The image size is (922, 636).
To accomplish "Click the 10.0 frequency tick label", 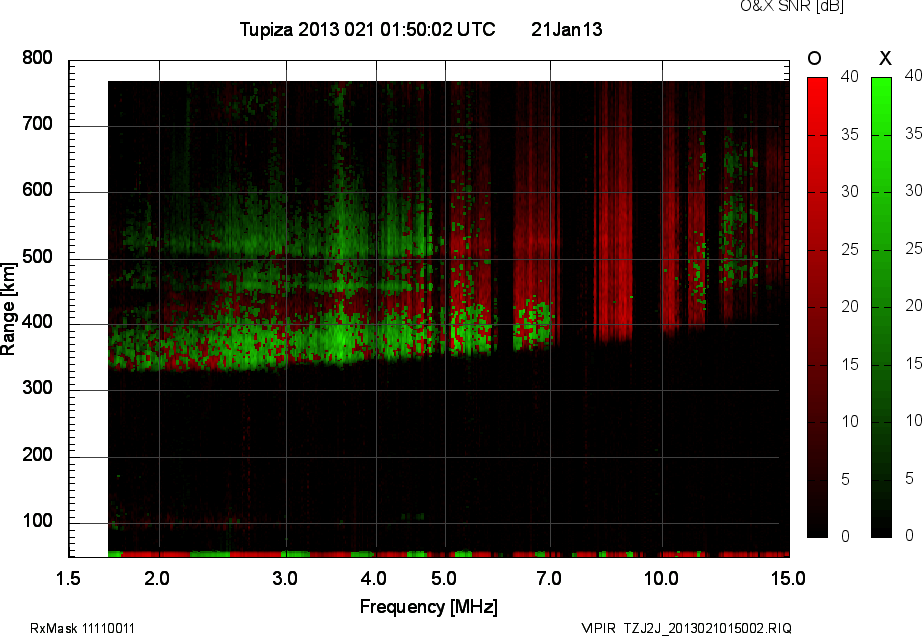I will tap(661, 578).
